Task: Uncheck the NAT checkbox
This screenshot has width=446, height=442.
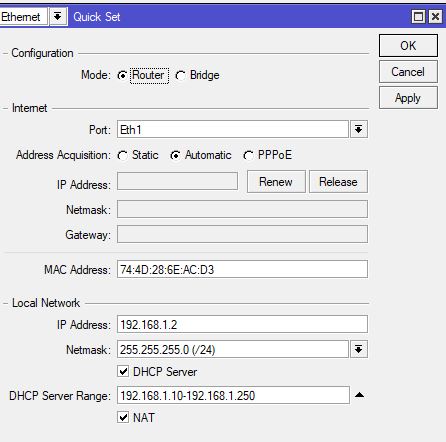Action: pos(123,417)
